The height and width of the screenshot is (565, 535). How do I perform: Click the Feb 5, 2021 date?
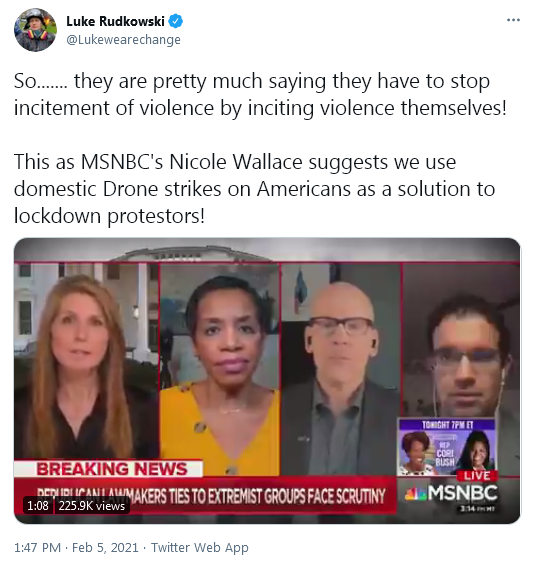coord(105,547)
